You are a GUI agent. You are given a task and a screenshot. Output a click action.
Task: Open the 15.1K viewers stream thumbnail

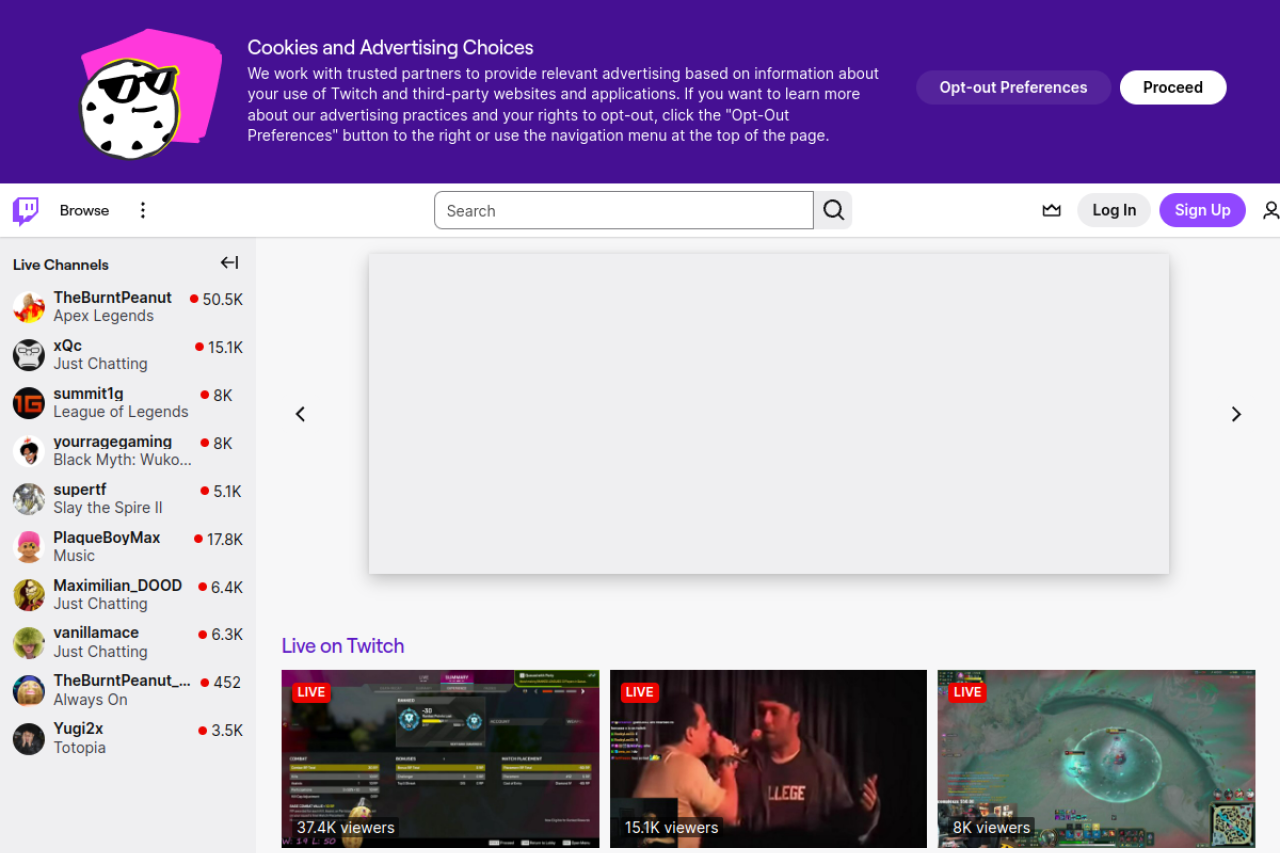coord(768,759)
